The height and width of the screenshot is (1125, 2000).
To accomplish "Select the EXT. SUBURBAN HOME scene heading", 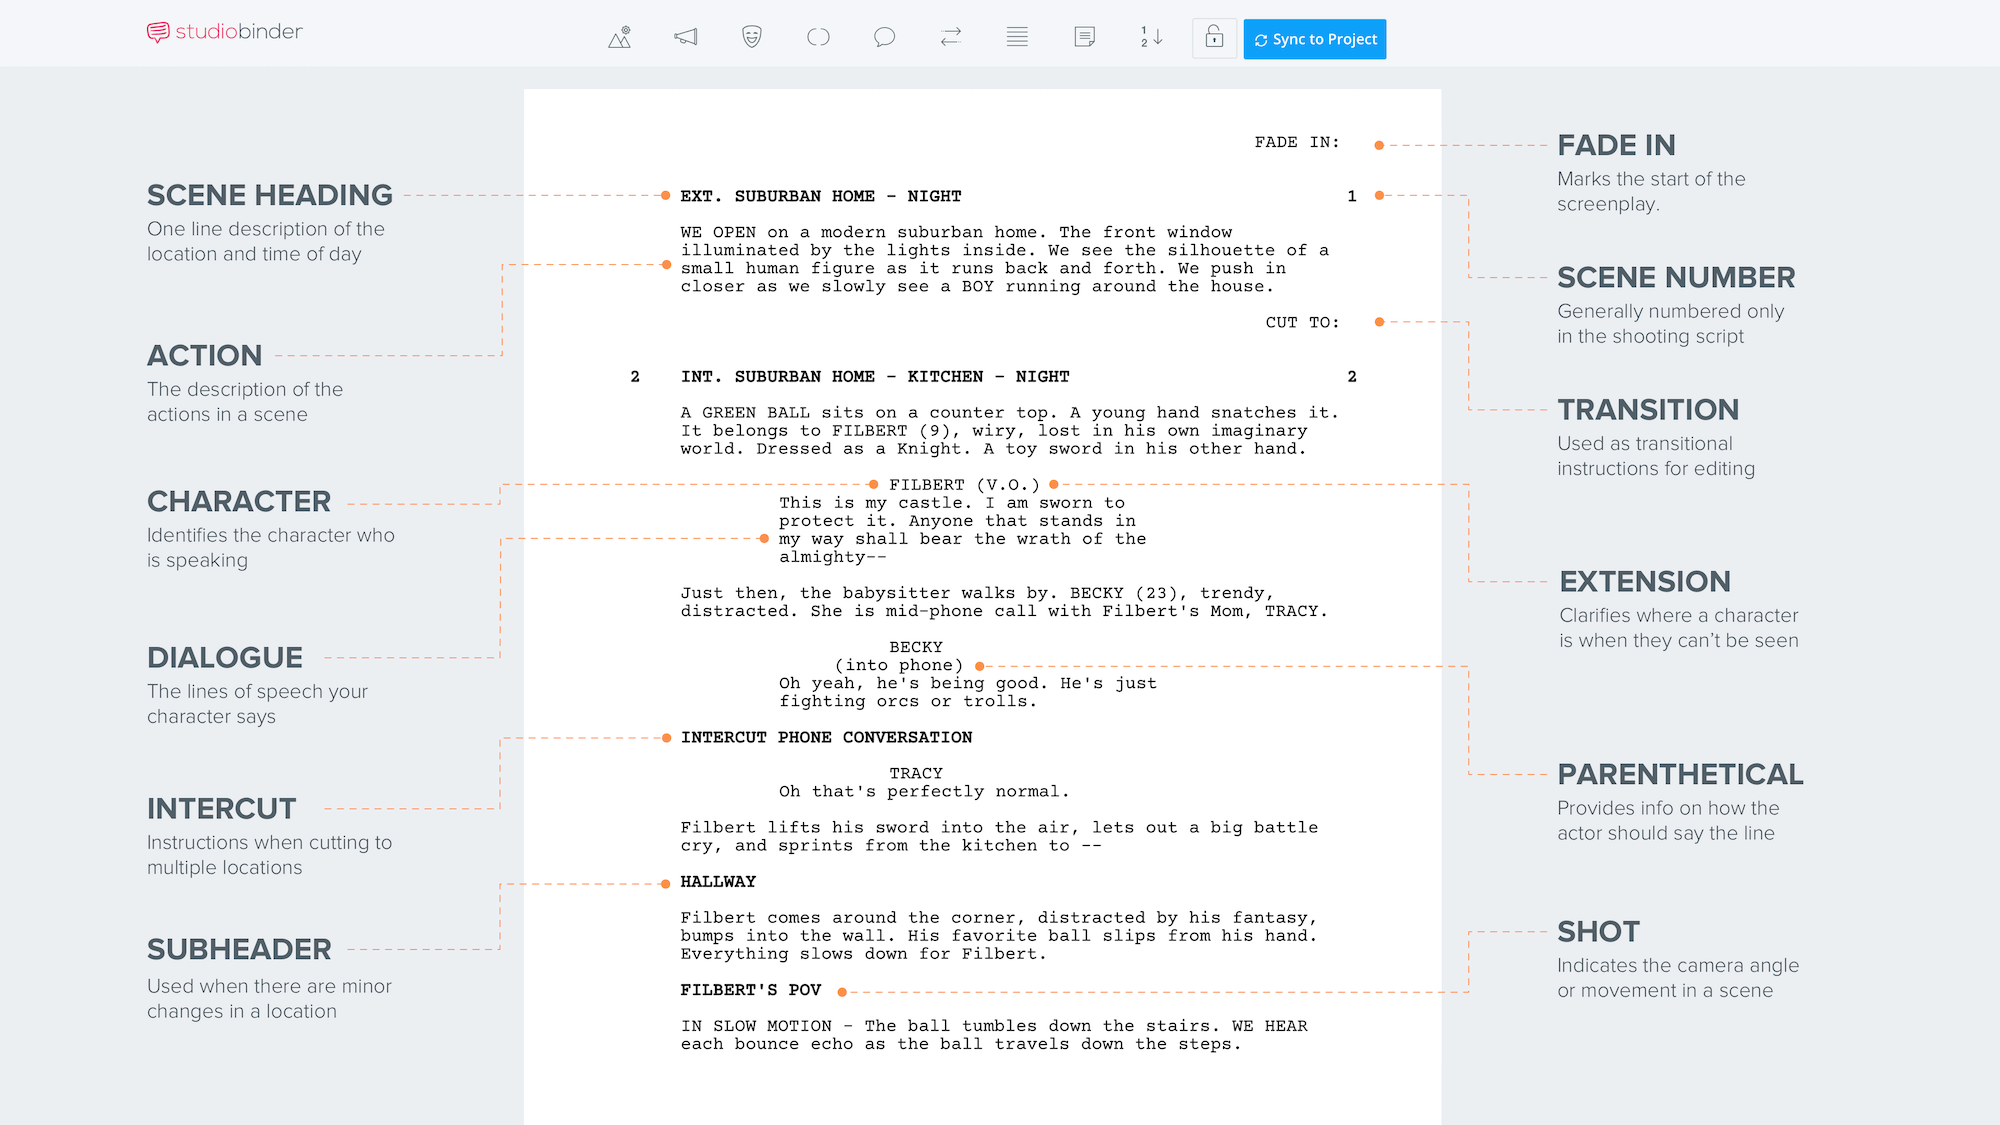I will click(x=821, y=194).
